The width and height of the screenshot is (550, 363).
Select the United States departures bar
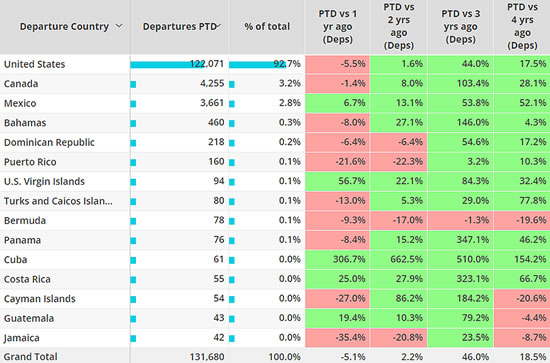(x=167, y=65)
